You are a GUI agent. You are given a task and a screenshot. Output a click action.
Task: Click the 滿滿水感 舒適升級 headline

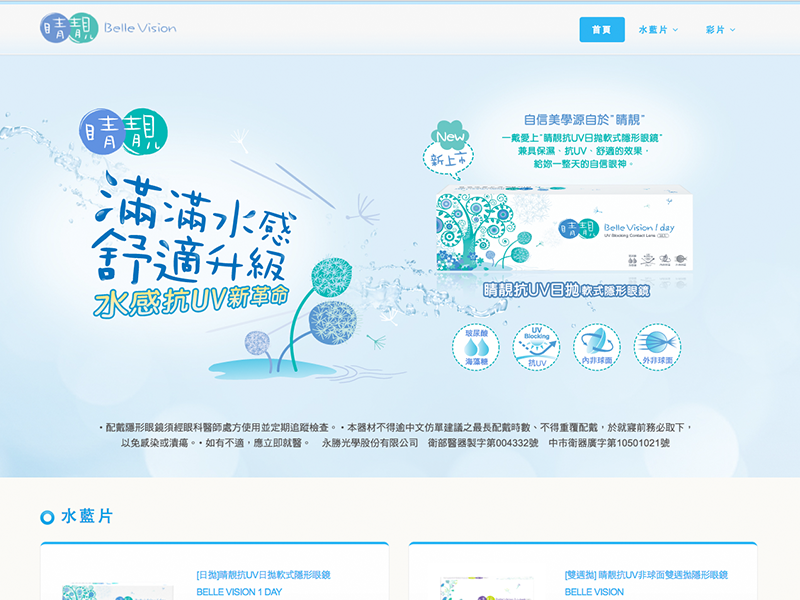pos(194,228)
